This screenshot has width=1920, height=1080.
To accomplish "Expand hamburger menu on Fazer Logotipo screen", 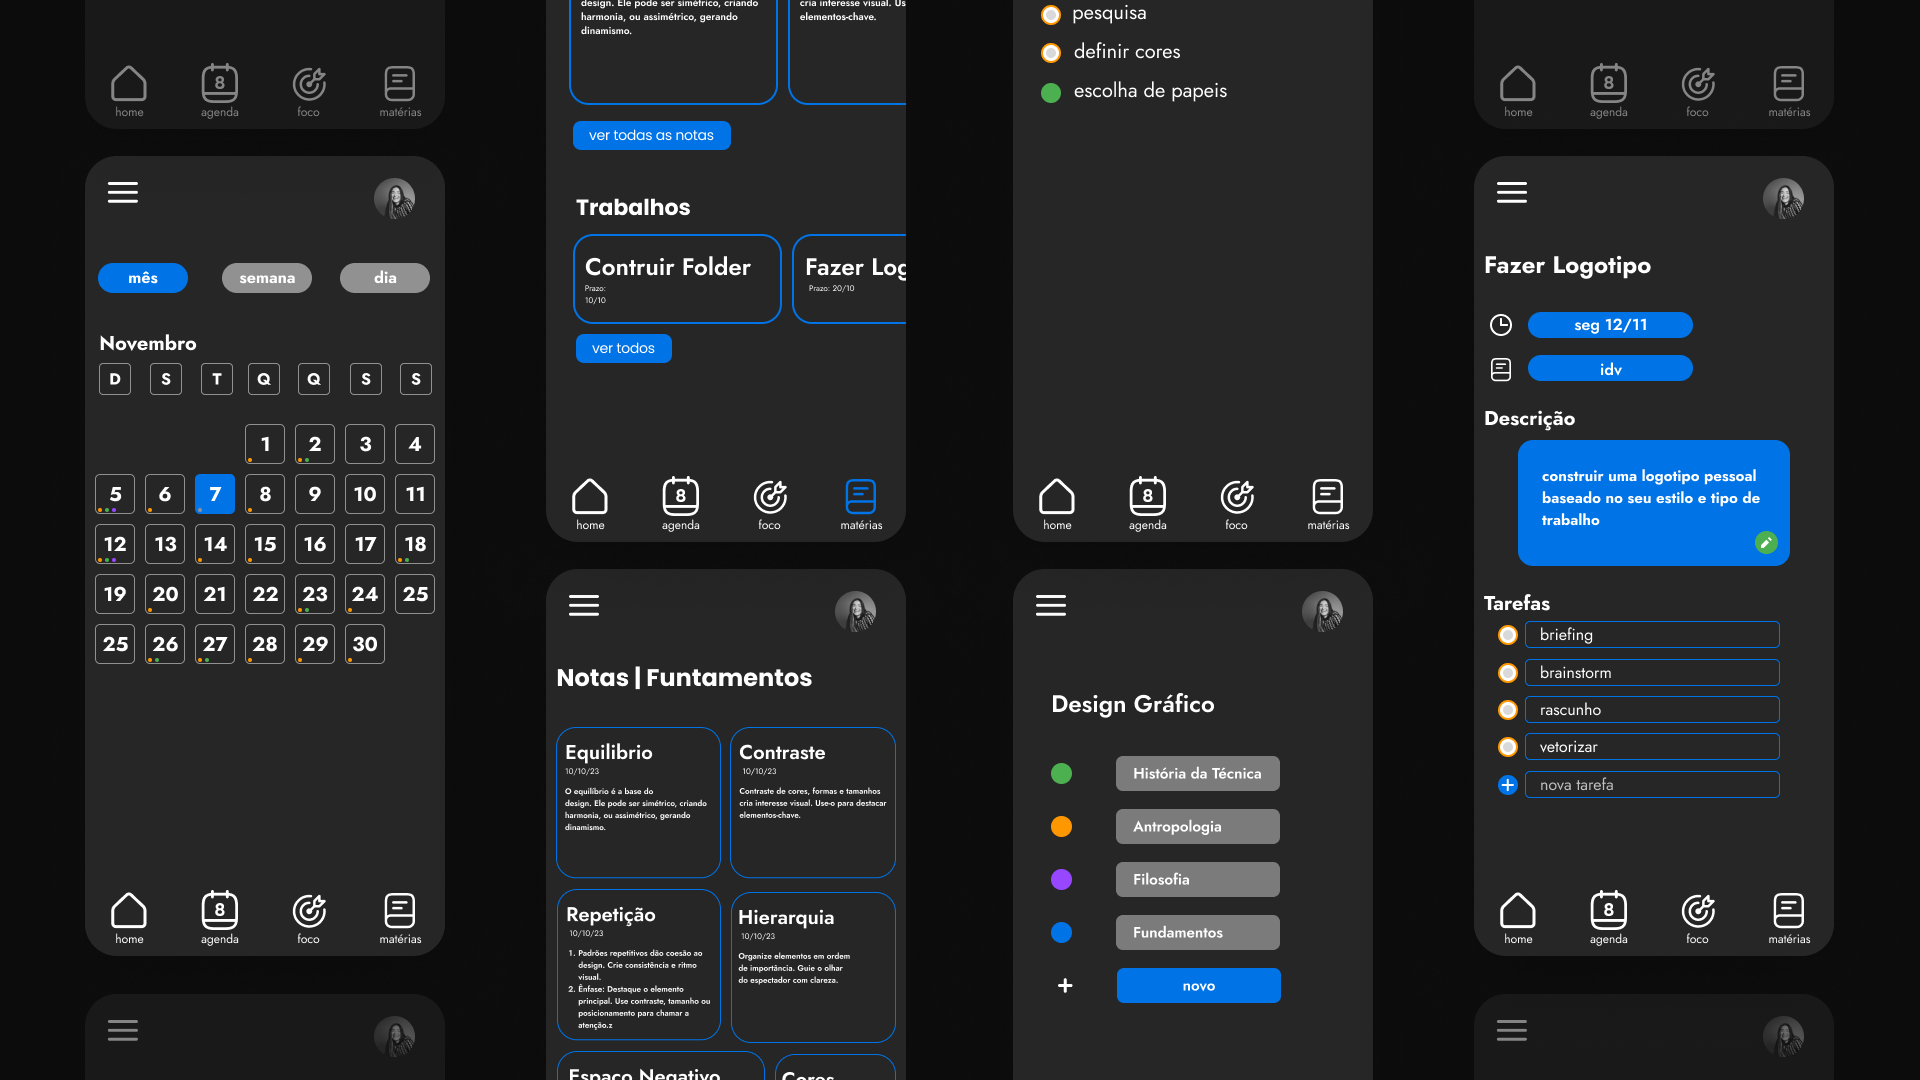I will (1512, 192).
